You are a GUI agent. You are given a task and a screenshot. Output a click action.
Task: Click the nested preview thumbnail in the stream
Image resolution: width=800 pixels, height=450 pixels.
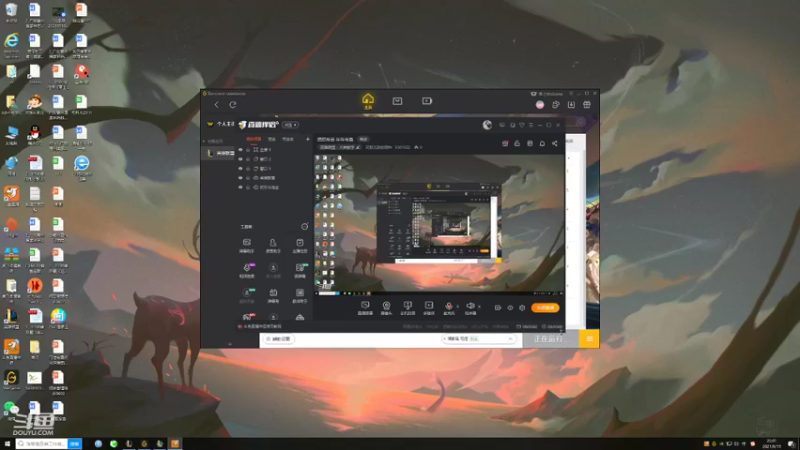[439, 223]
